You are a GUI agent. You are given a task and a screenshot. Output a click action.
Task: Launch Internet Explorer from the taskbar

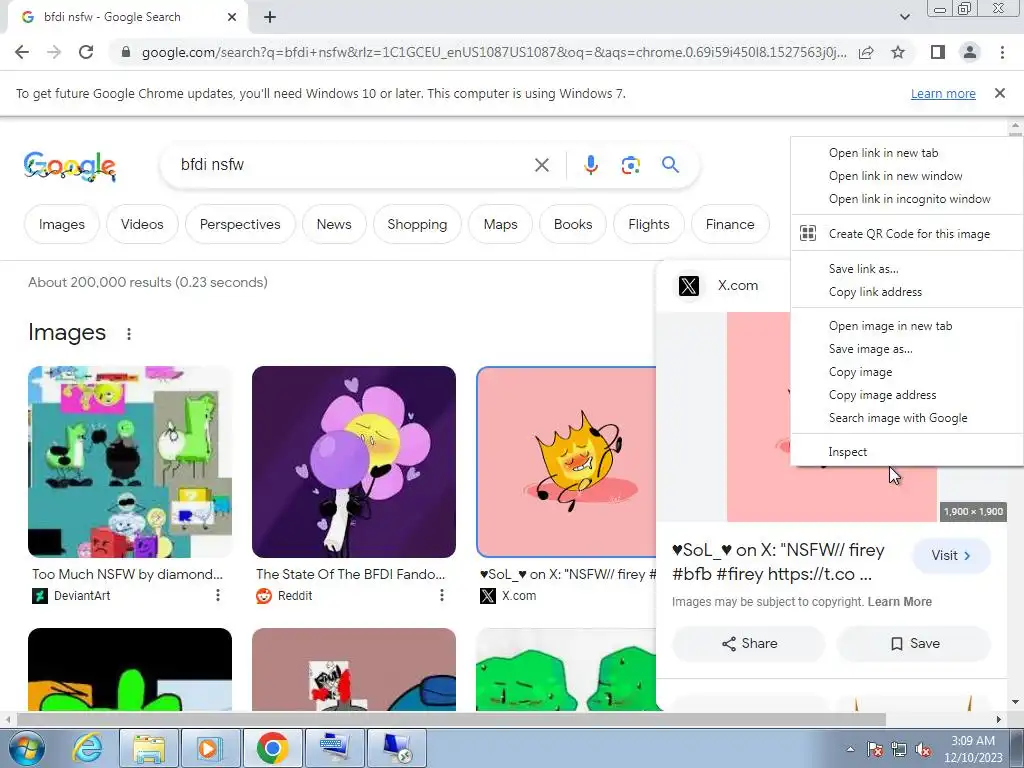87,748
